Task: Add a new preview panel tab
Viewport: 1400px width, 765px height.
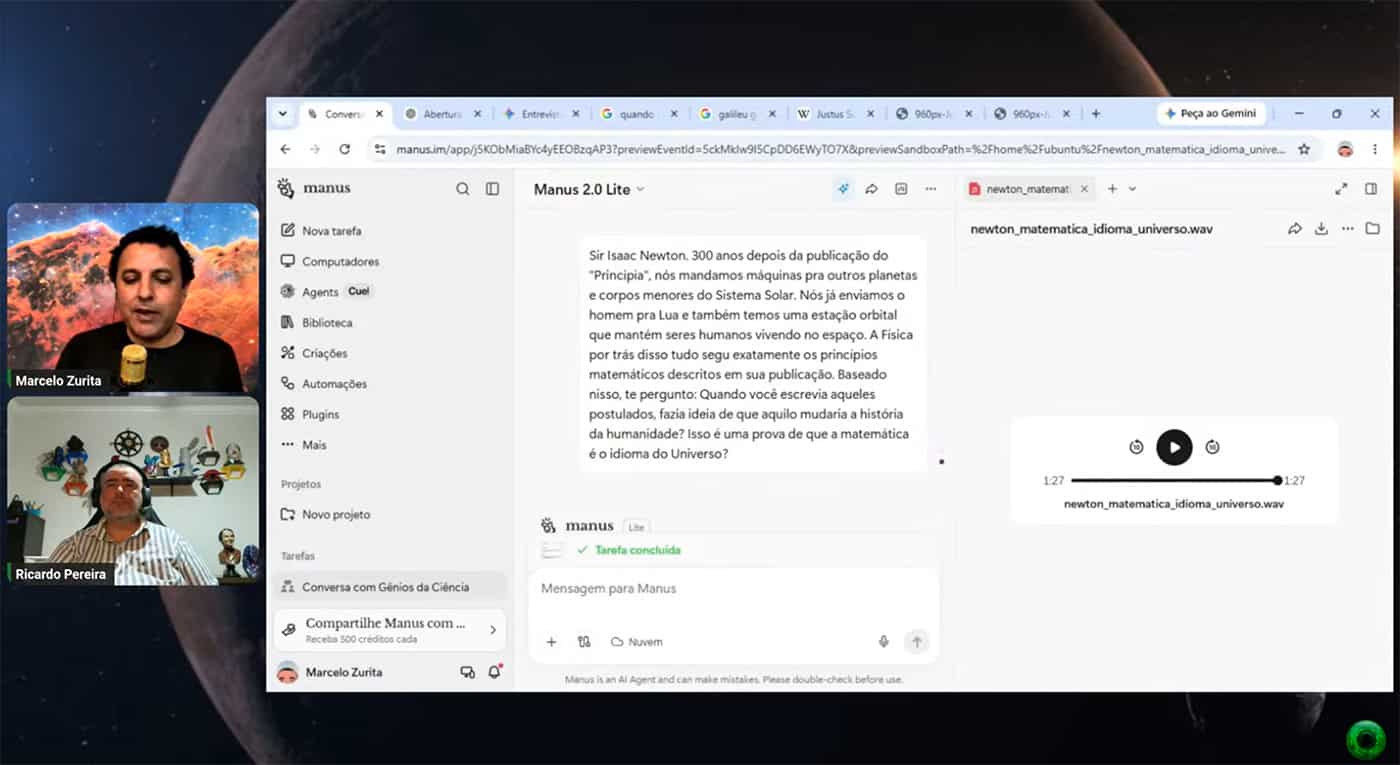Action: tap(1112, 189)
